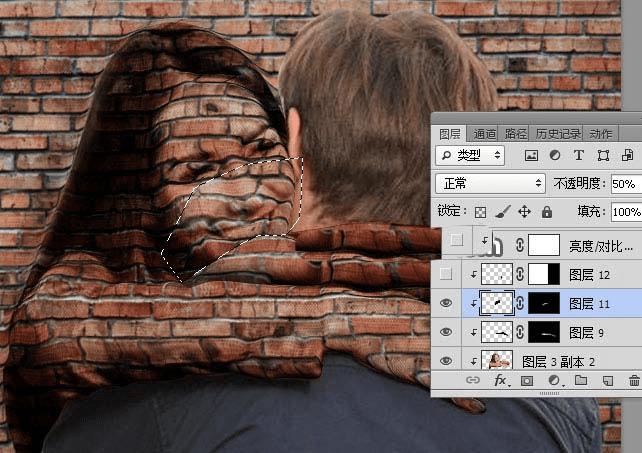Screen dimensions: 642x453
Task: Click clipping arrow icon of 图层 3 副本 2
Action: 473,361
